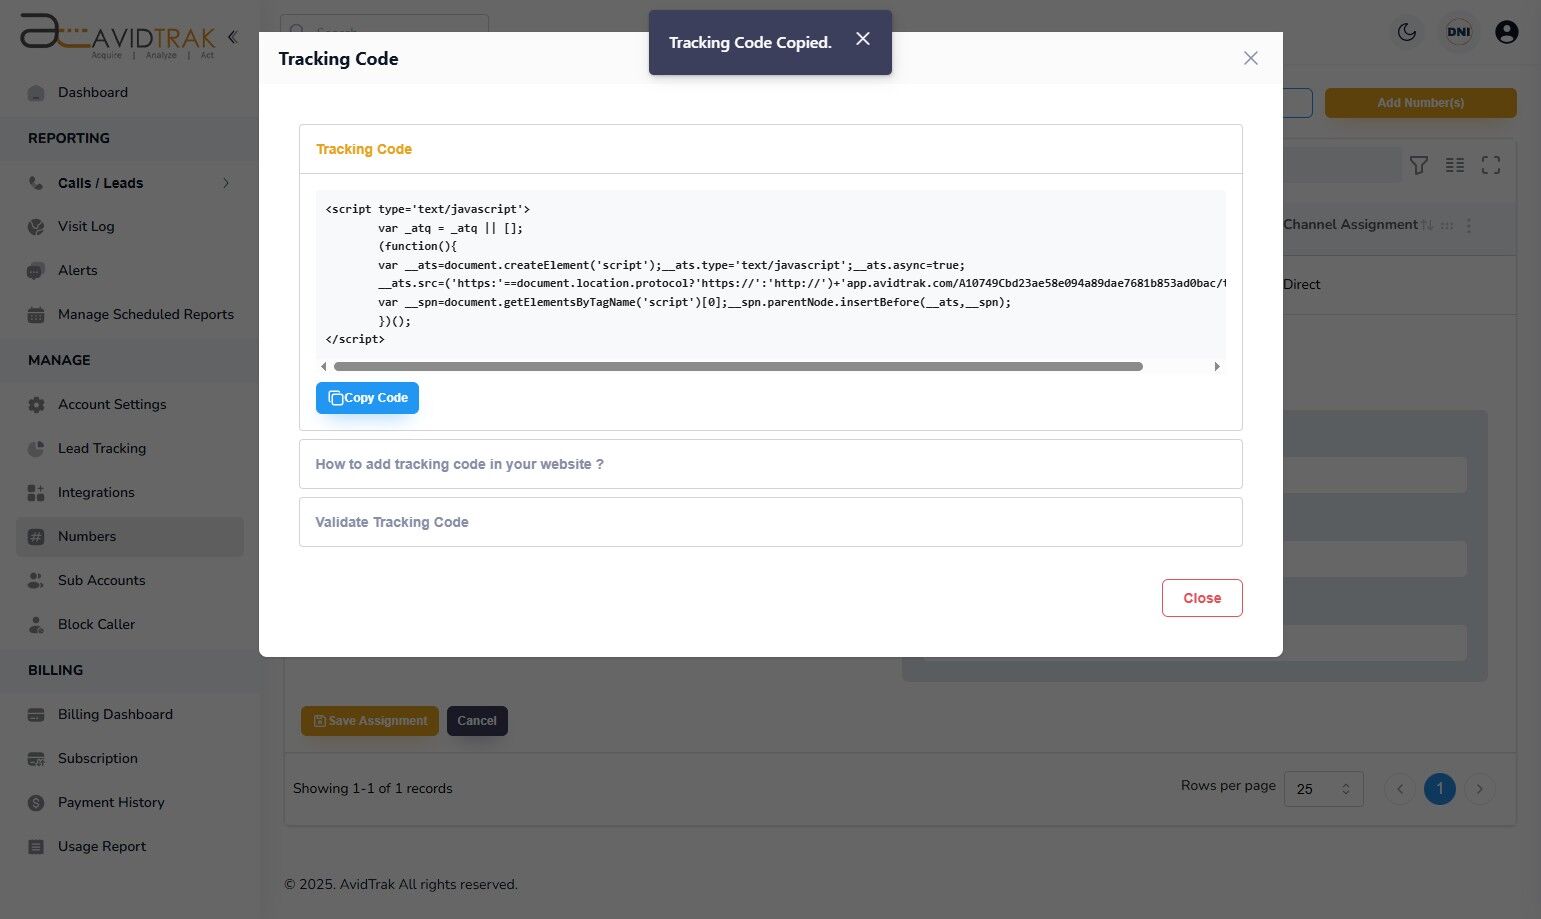Toggle fullscreen table view icon
Viewport: 1541px width, 919px height.
coord(1491,165)
